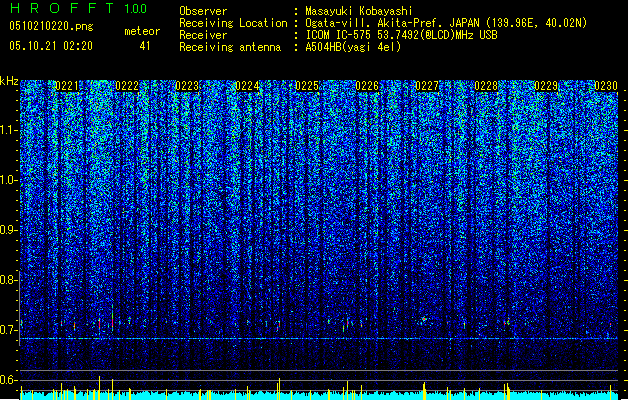Viewport: 629px width, 400px height.
Task: Select the meteor count value 41
Action: coord(145,46)
